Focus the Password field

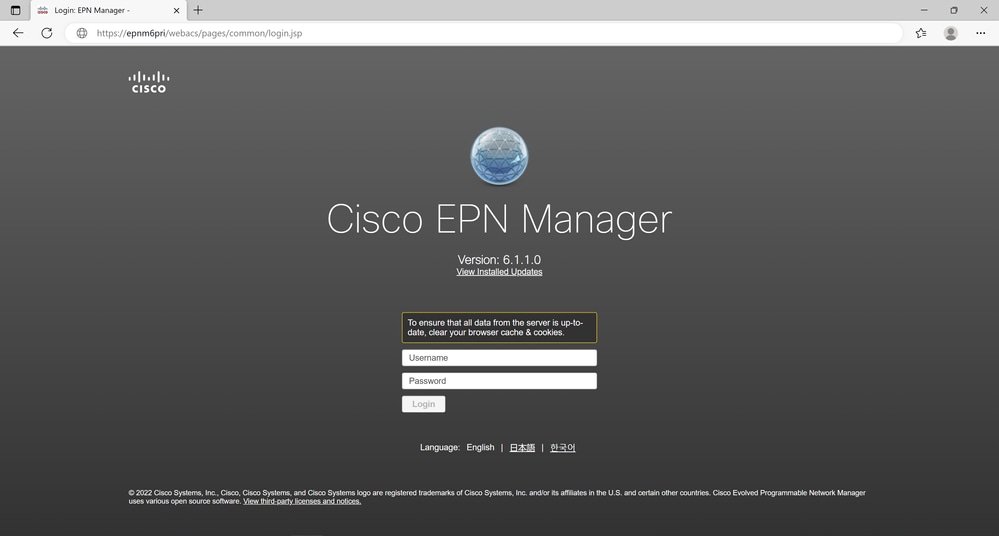tap(499, 381)
